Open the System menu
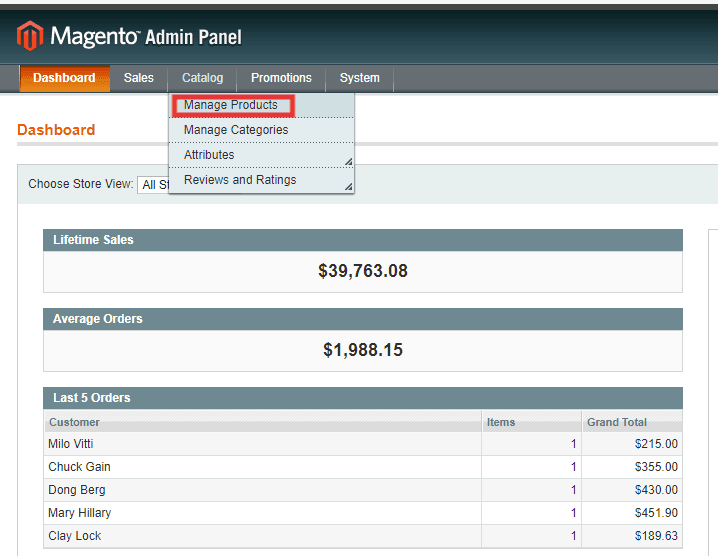The image size is (718, 556). 359,78
